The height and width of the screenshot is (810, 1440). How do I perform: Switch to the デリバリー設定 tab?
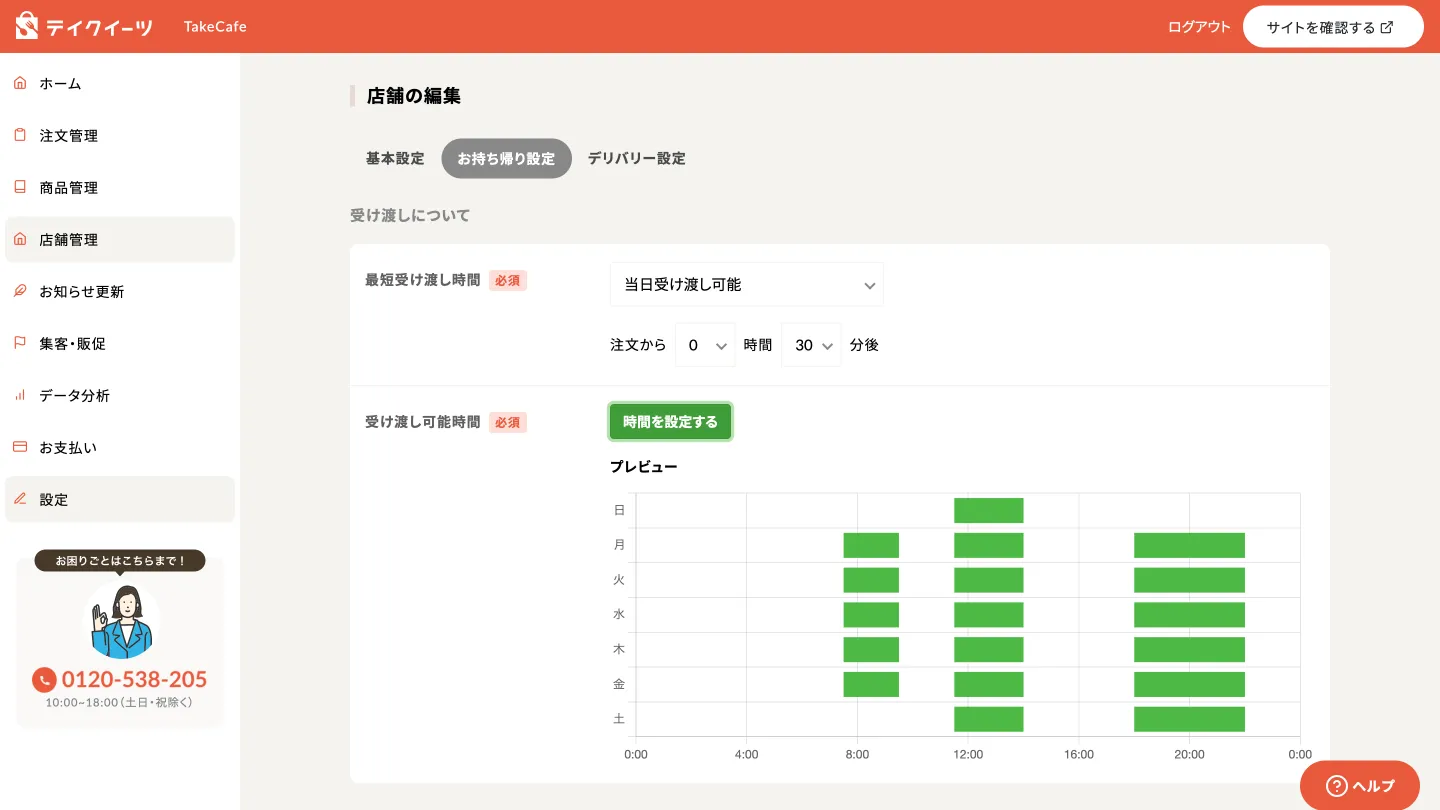pos(636,158)
